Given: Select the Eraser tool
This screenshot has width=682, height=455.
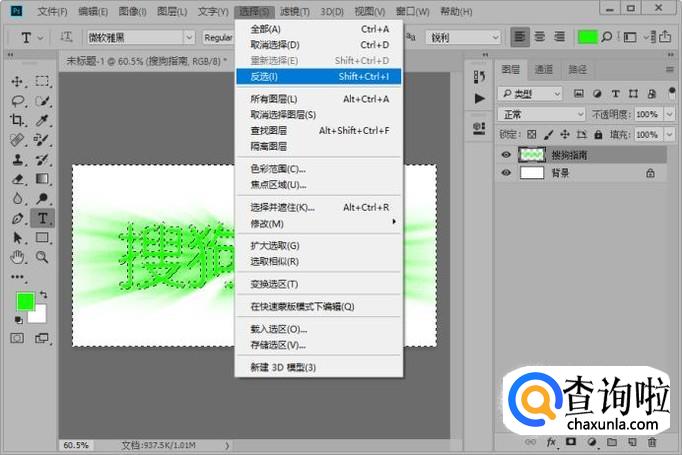Looking at the screenshot, I should click(17, 179).
